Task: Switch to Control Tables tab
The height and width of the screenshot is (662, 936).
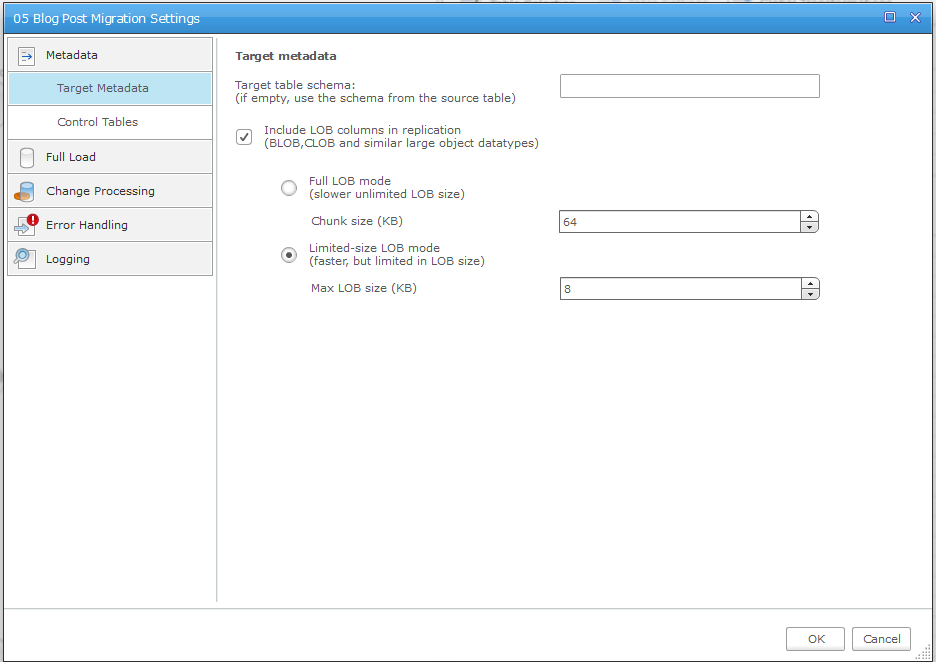Action: [98, 122]
